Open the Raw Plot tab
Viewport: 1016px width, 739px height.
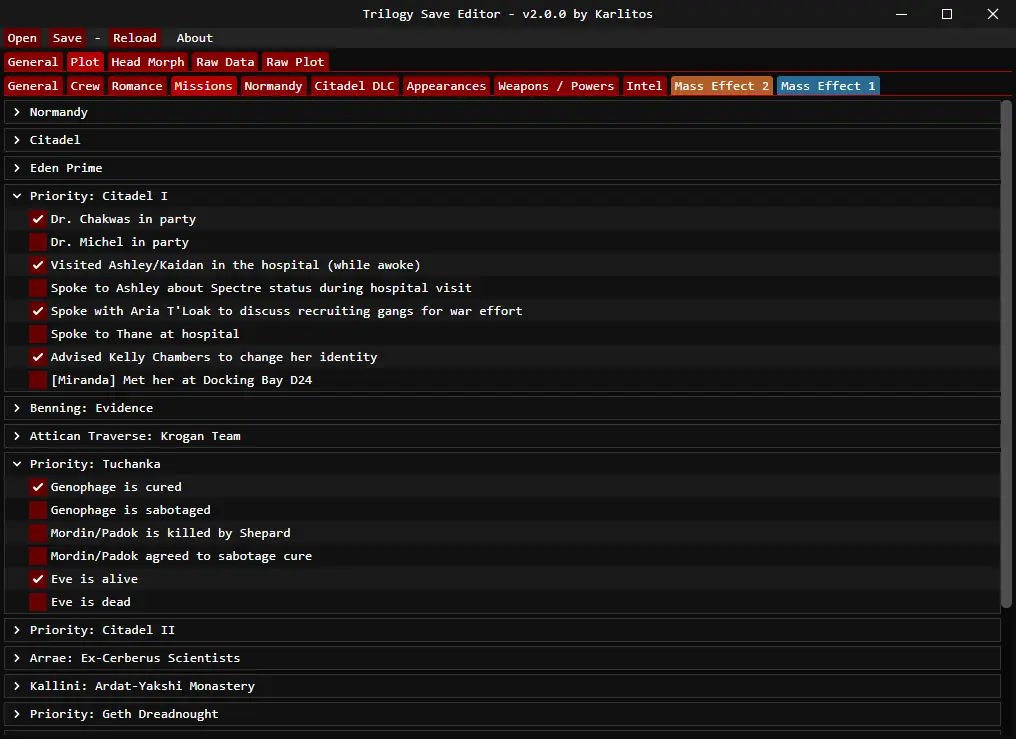pyautogui.click(x=295, y=62)
